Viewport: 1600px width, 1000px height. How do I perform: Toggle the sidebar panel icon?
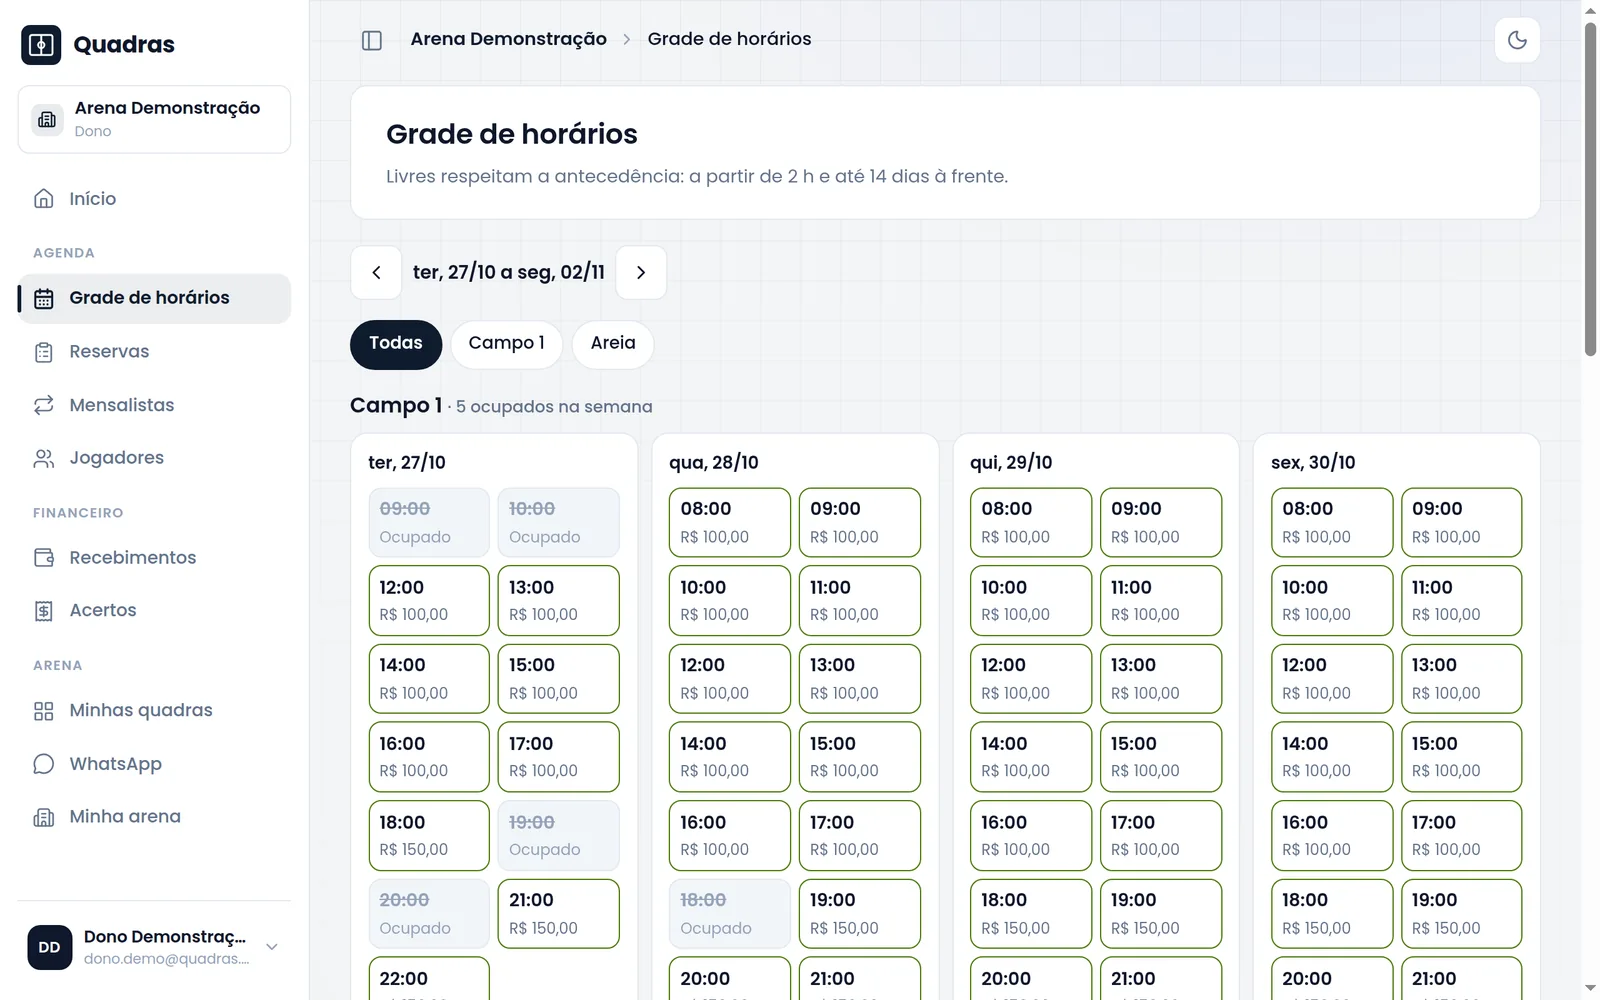point(372,40)
